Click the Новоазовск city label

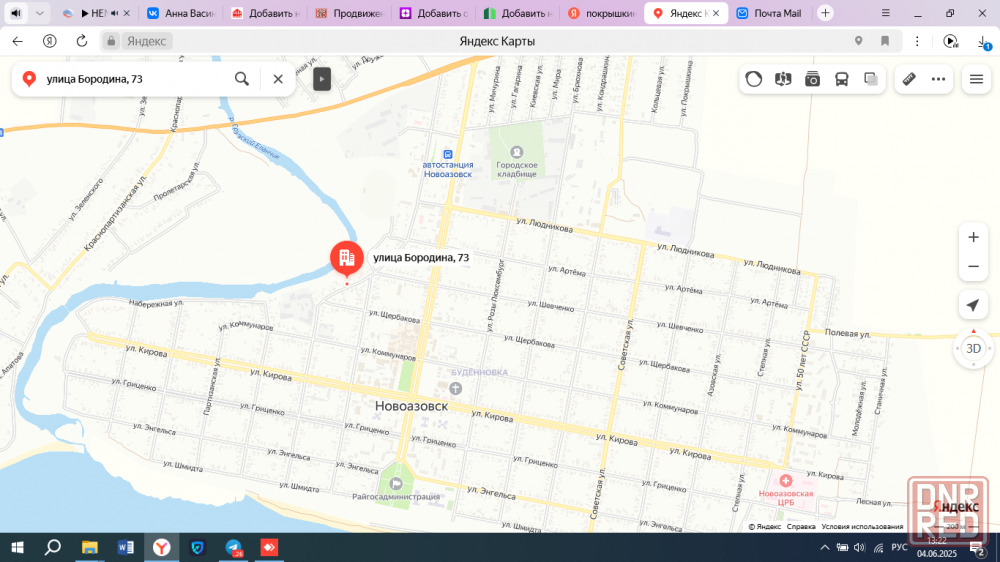pyautogui.click(x=411, y=406)
